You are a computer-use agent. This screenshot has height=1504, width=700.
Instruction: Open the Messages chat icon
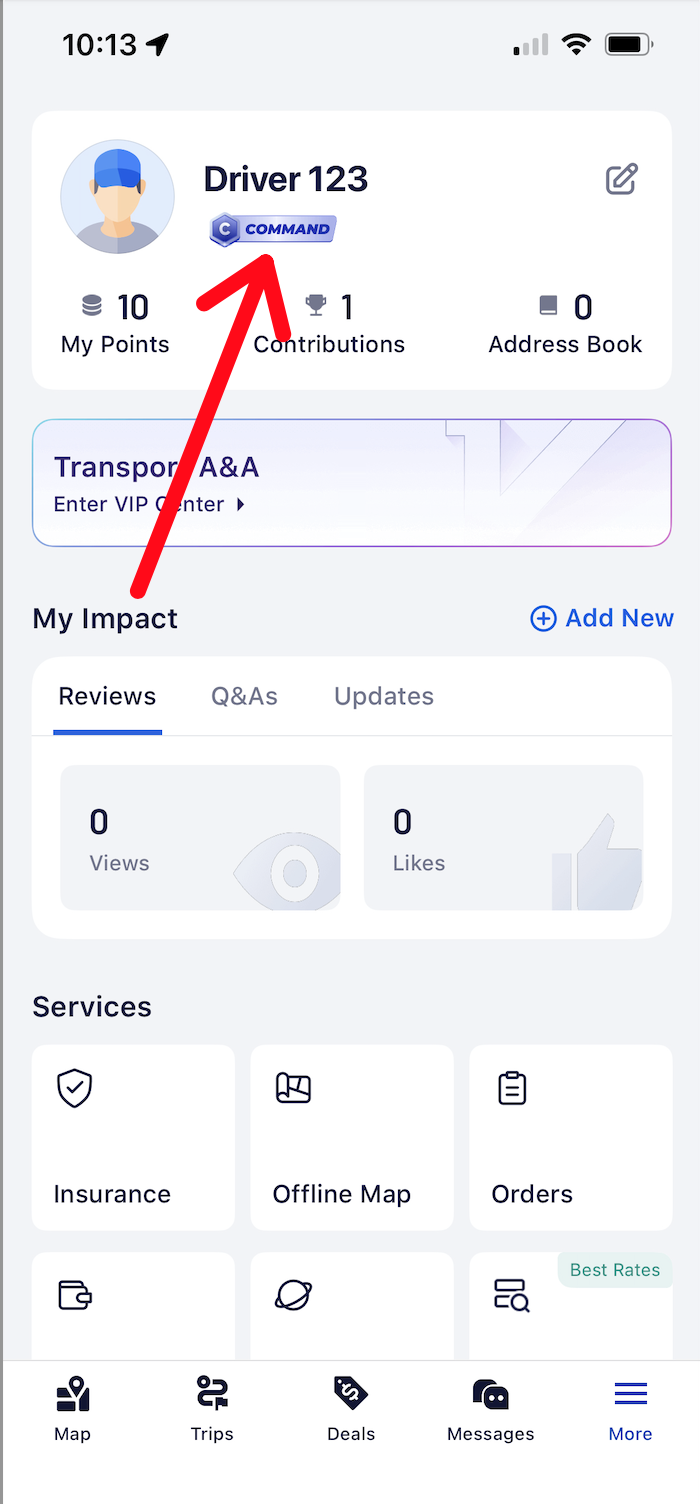(490, 1393)
